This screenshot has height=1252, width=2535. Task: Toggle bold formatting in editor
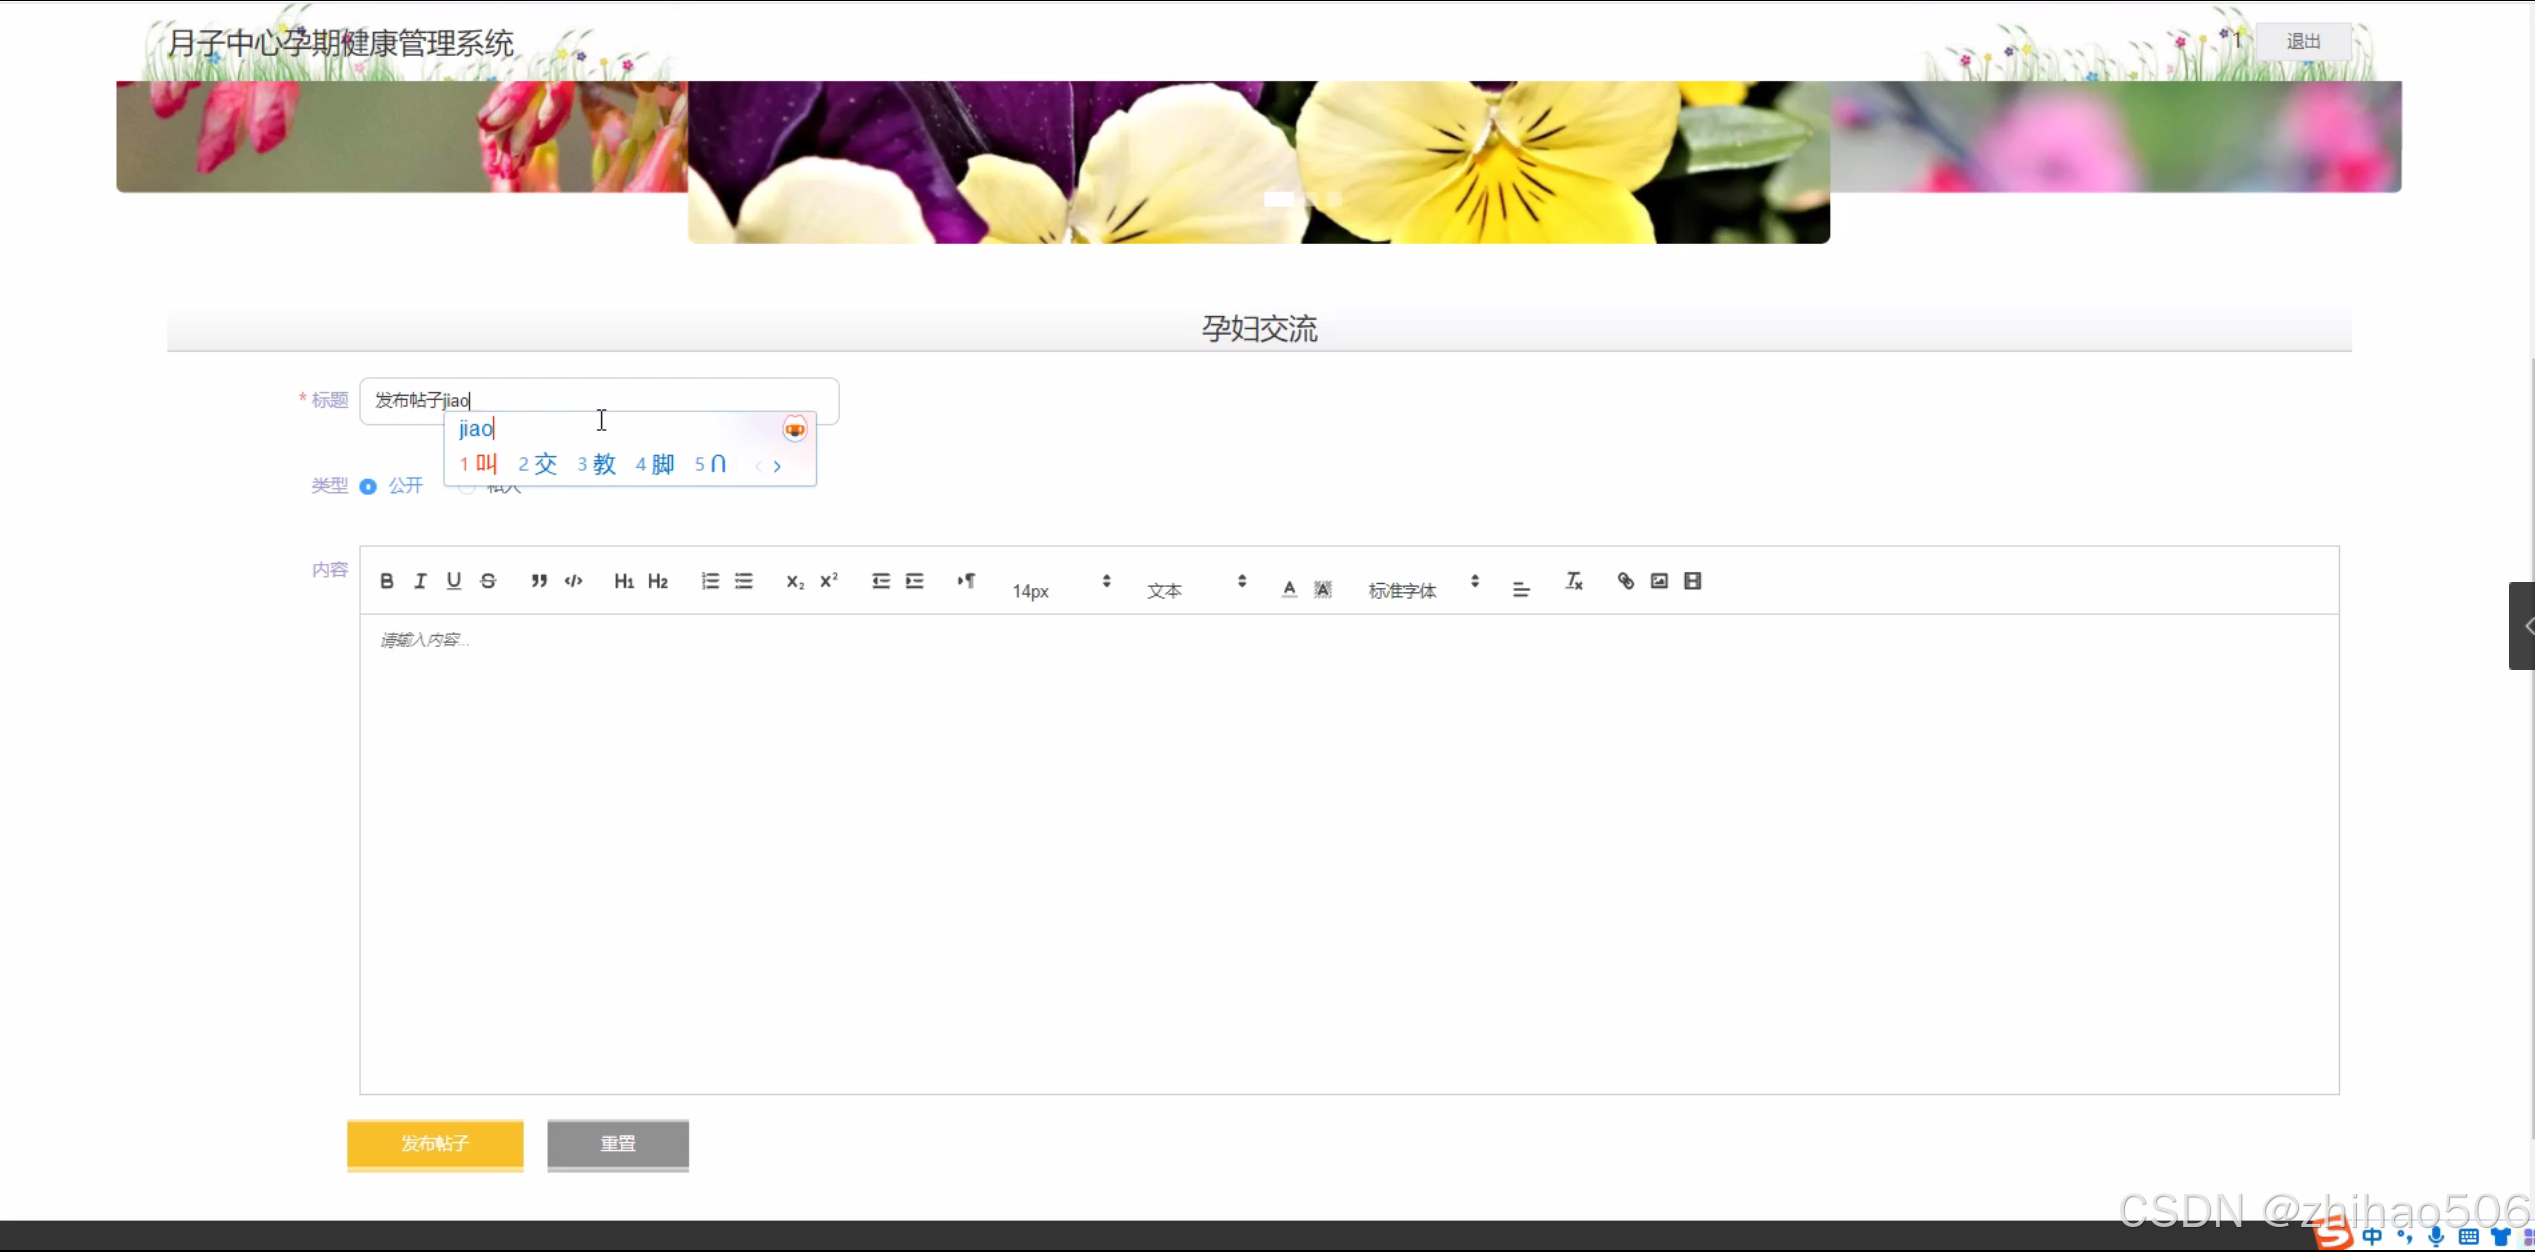(387, 581)
